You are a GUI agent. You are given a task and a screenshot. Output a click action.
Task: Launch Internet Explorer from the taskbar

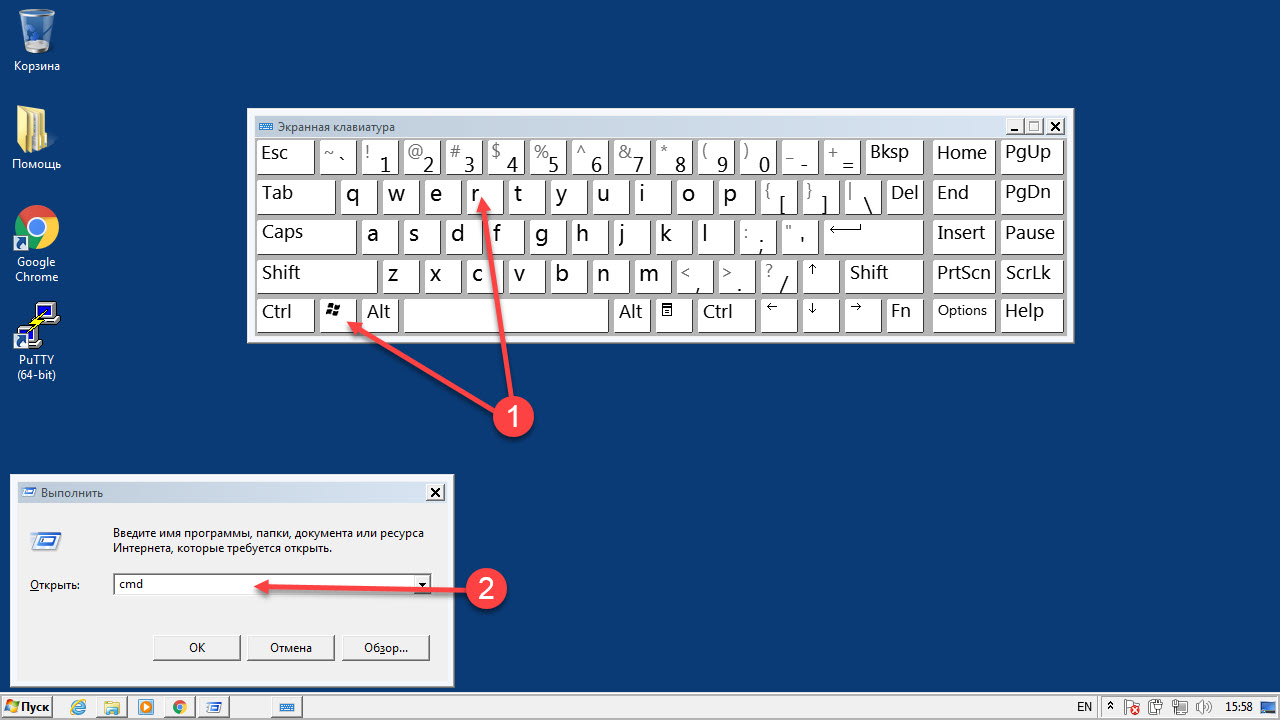click(78, 707)
